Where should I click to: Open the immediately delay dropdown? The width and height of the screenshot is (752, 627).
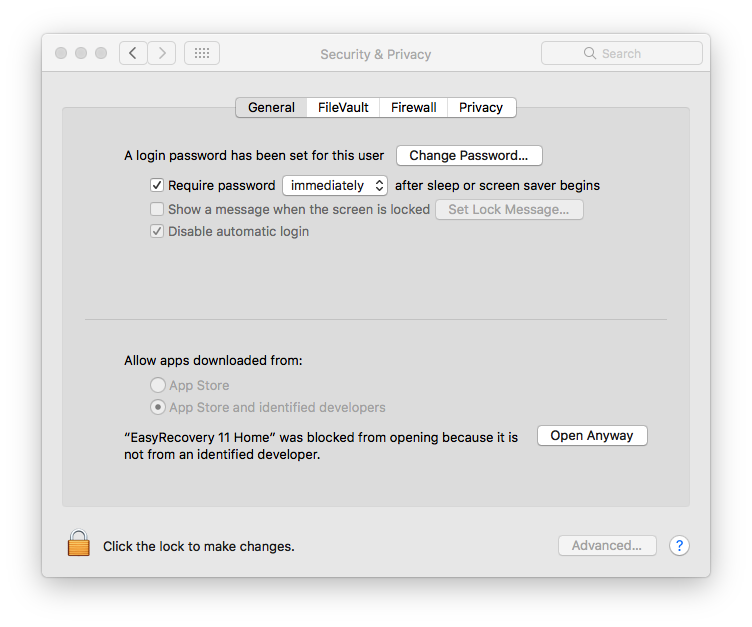pyautogui.click(x=335, y=185)
